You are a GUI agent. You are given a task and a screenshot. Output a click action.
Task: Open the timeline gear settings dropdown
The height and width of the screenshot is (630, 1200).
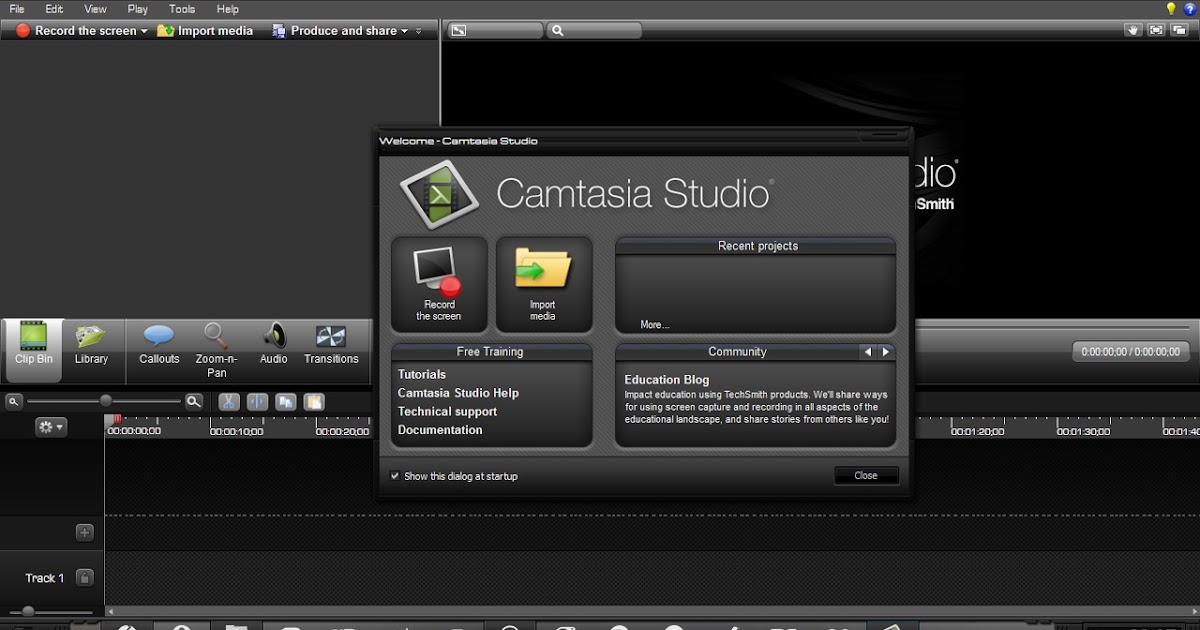tap(51, 427)
